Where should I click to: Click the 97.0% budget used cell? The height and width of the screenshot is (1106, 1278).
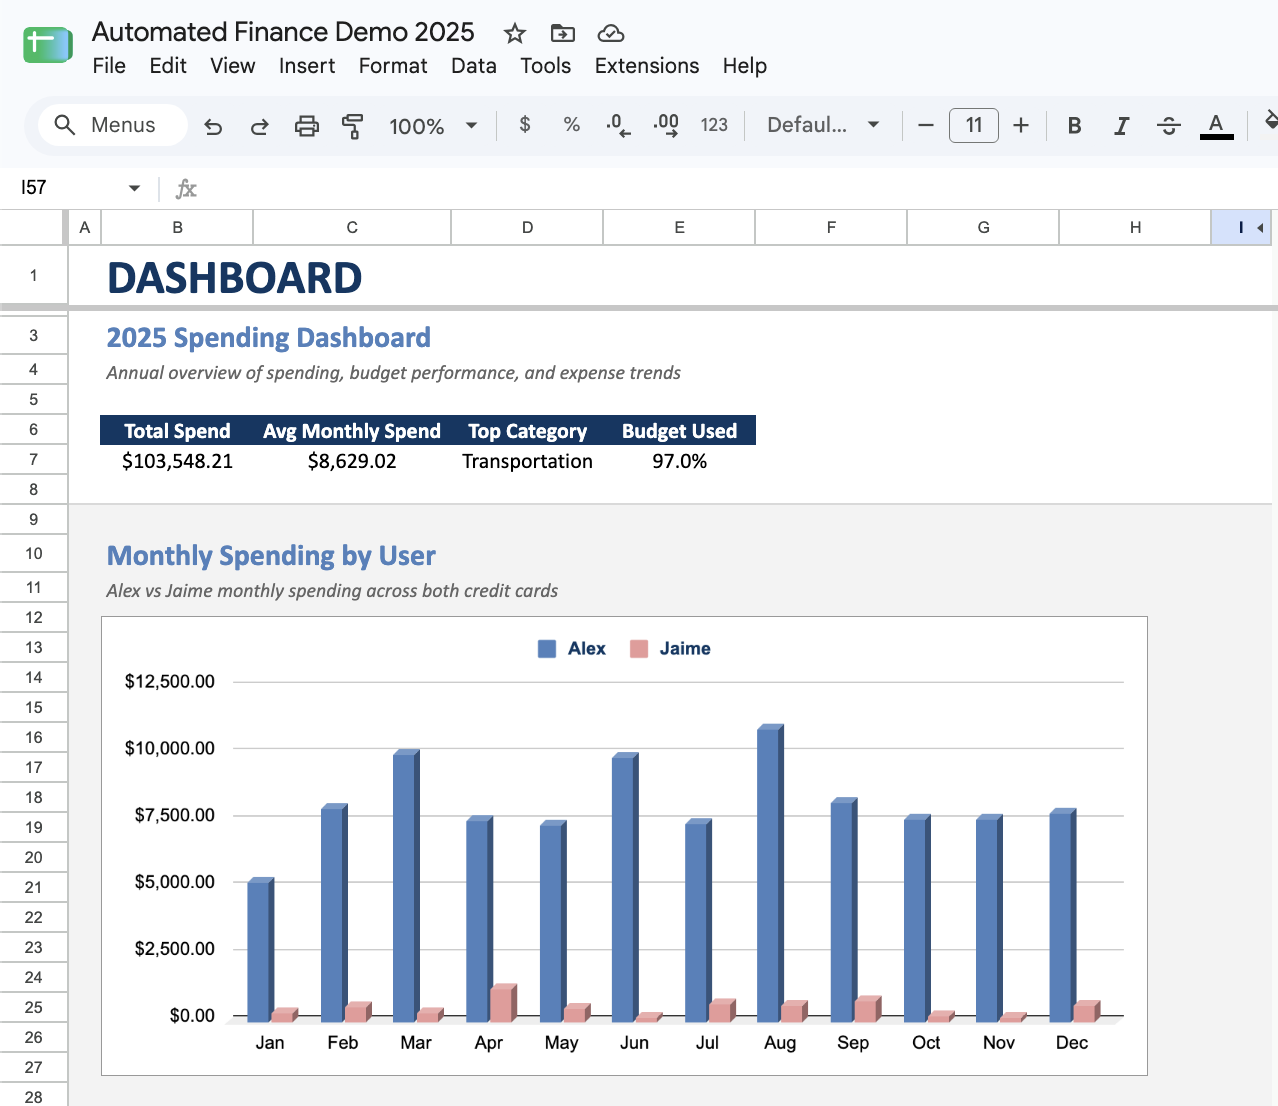click(679, 461)
